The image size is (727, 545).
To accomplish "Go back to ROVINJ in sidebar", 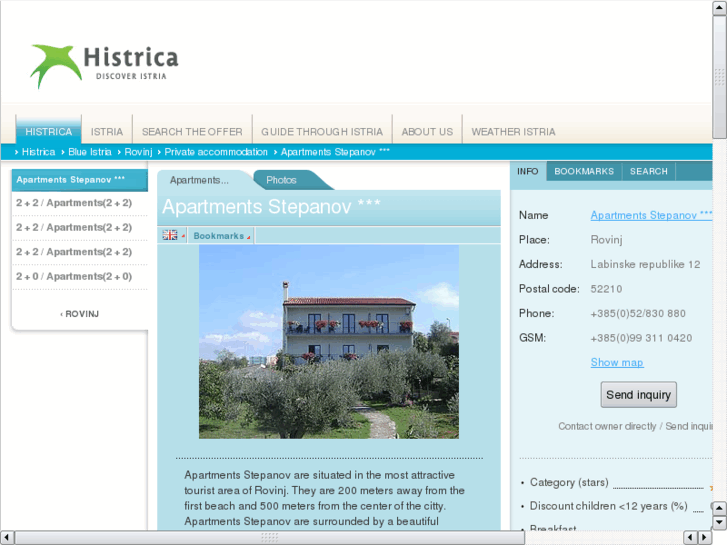I will (80, 314).
